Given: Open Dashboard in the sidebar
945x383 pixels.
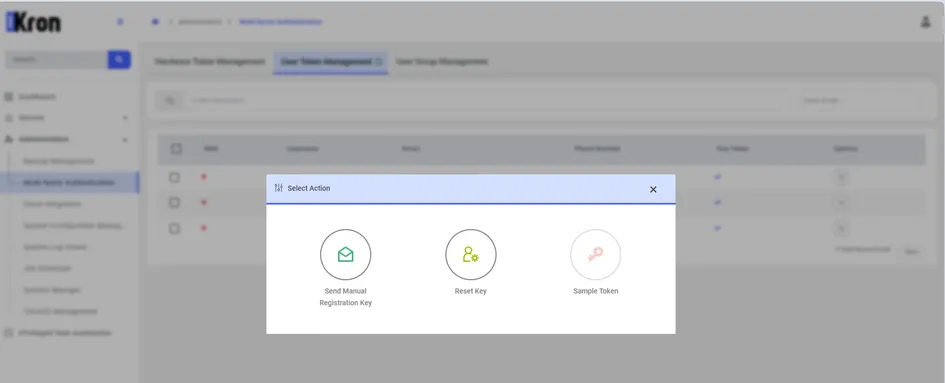Looking at the screenshot, I should click(x=37, y=97).
